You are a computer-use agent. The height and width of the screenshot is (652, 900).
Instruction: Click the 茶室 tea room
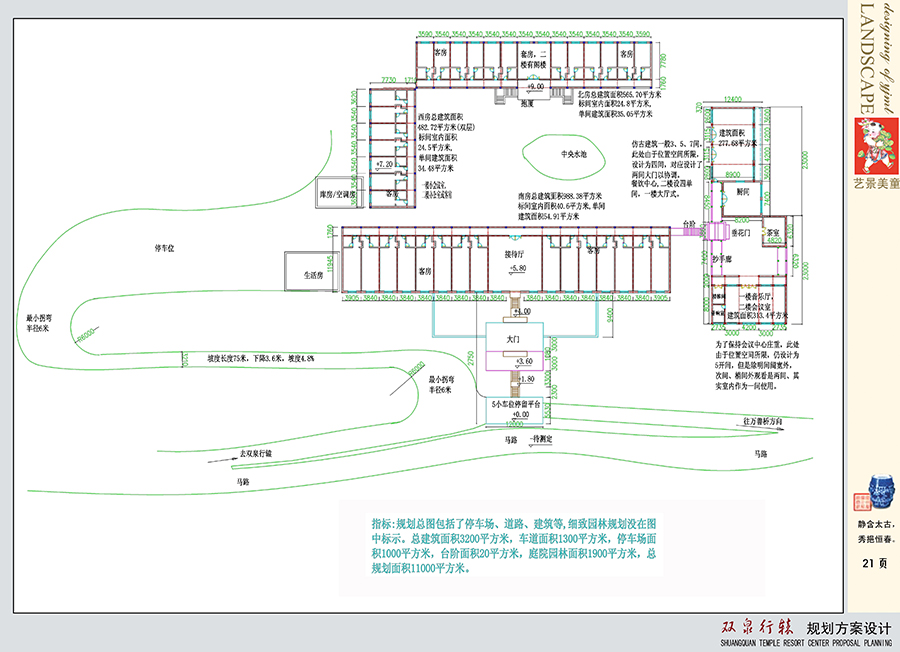pos(773,234)
